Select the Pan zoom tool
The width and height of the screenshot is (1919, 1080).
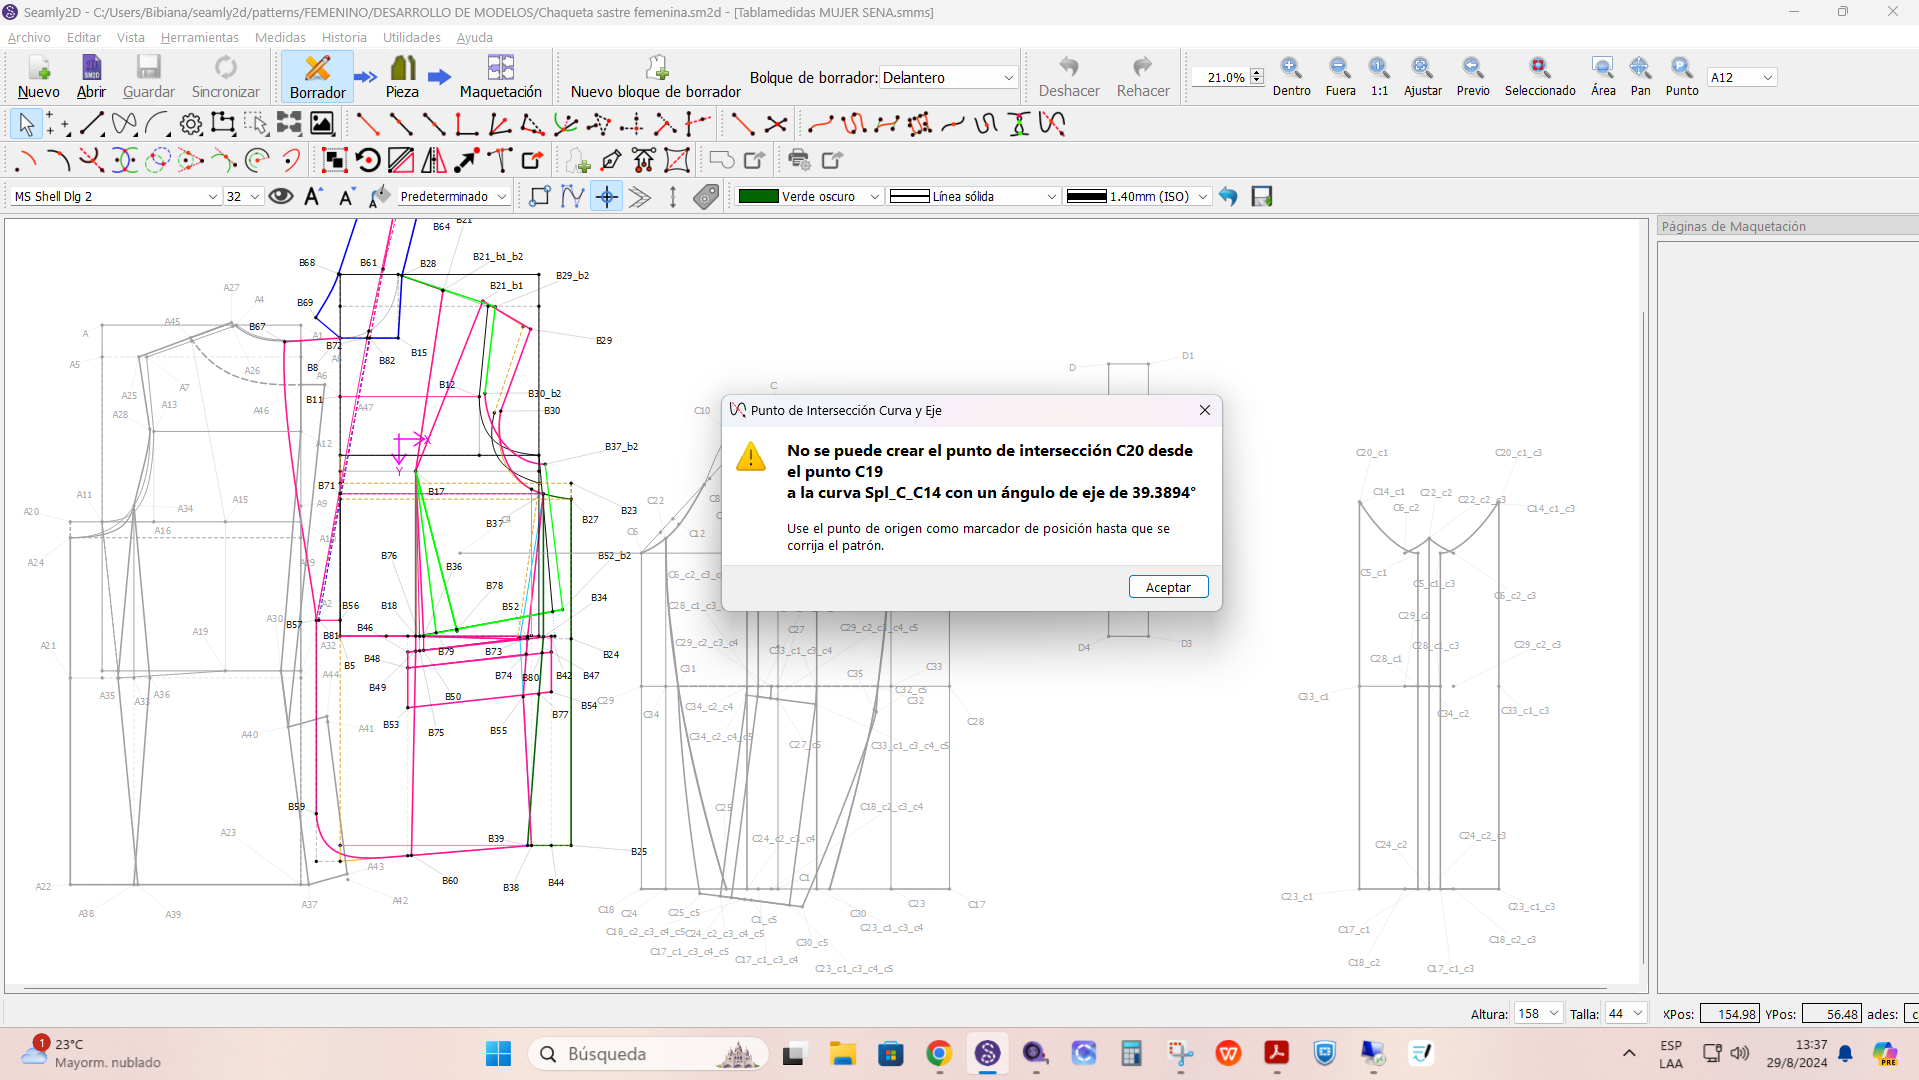coord(1640,77)
